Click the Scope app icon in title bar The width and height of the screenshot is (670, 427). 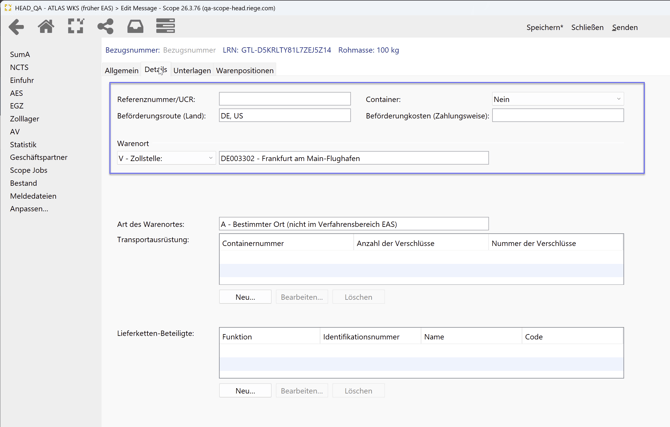[7, 7]
